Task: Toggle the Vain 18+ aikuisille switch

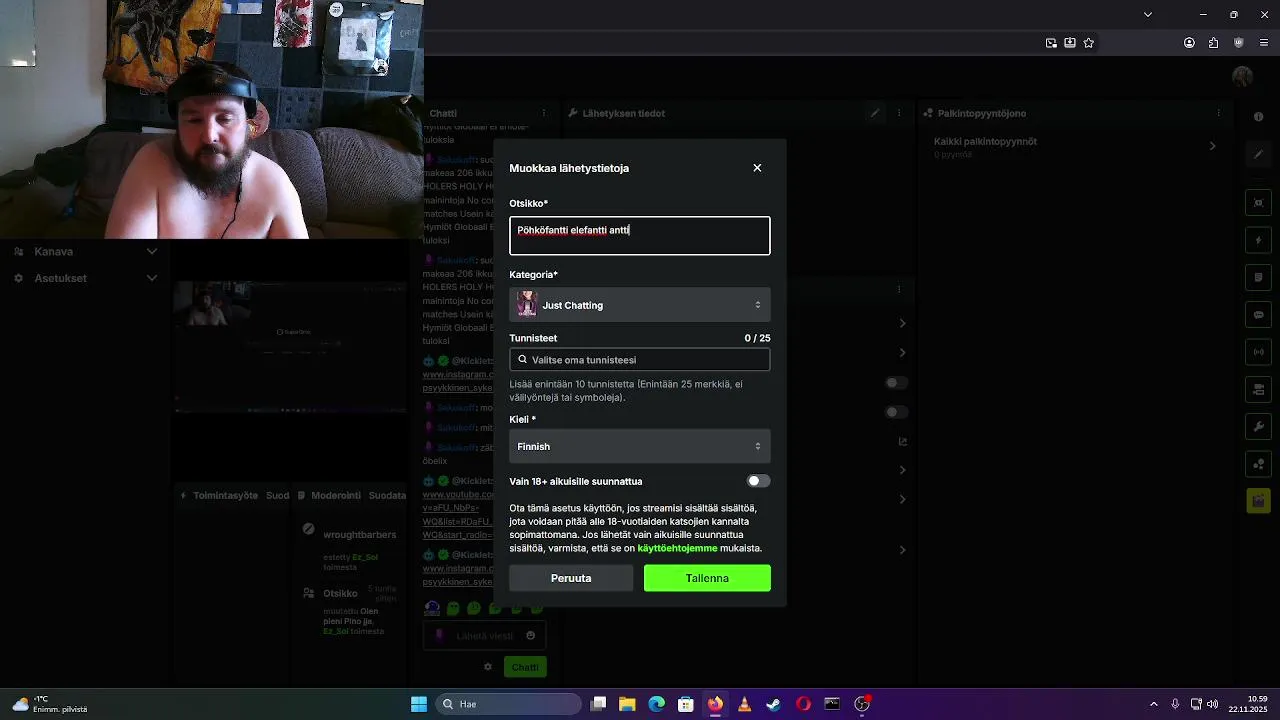Action: pos(758,481)
